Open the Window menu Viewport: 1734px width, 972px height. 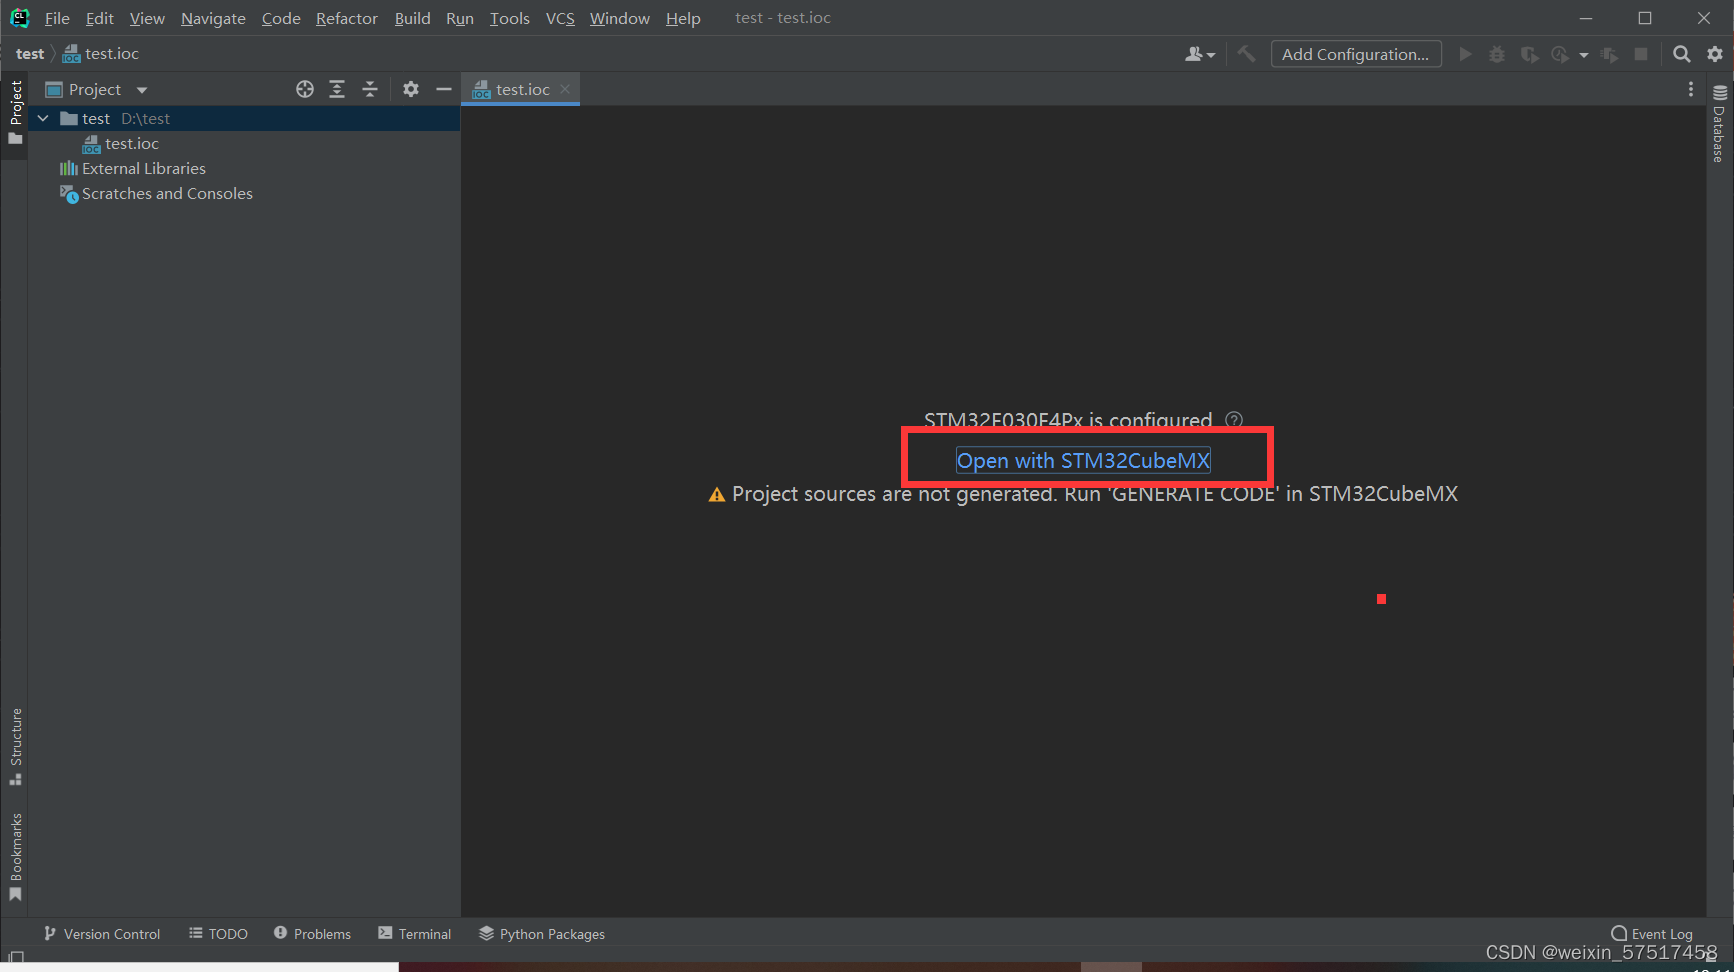pos(619,18)
